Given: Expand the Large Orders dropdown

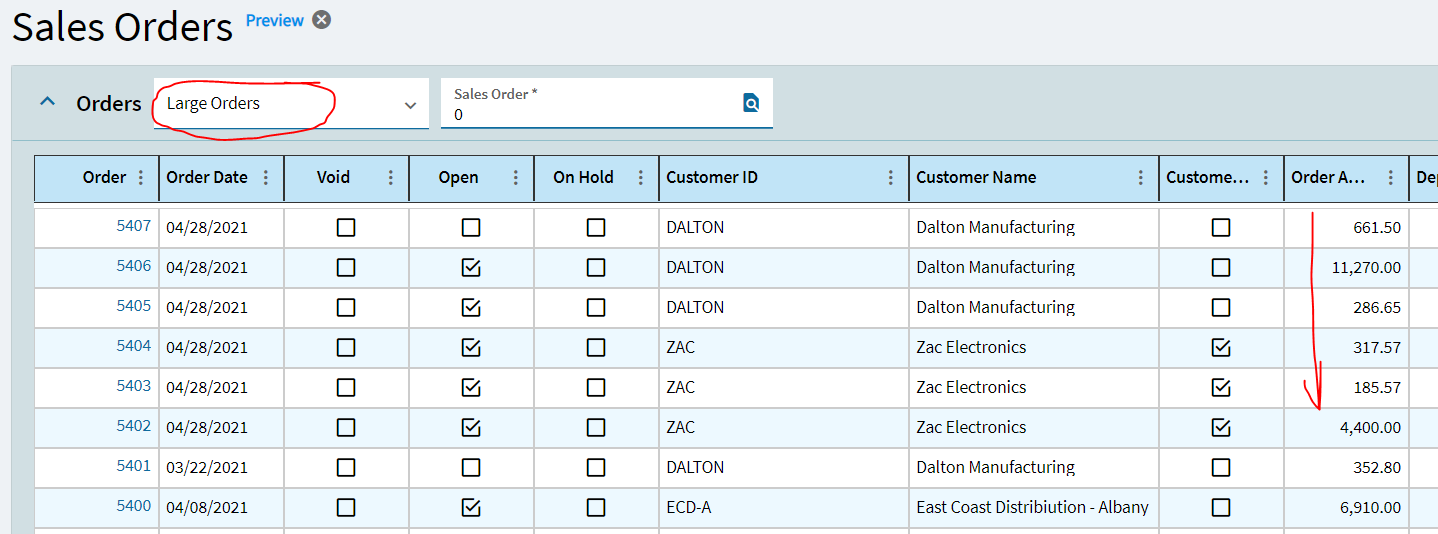Looking at the screenshot, I should tap(409, 105).
